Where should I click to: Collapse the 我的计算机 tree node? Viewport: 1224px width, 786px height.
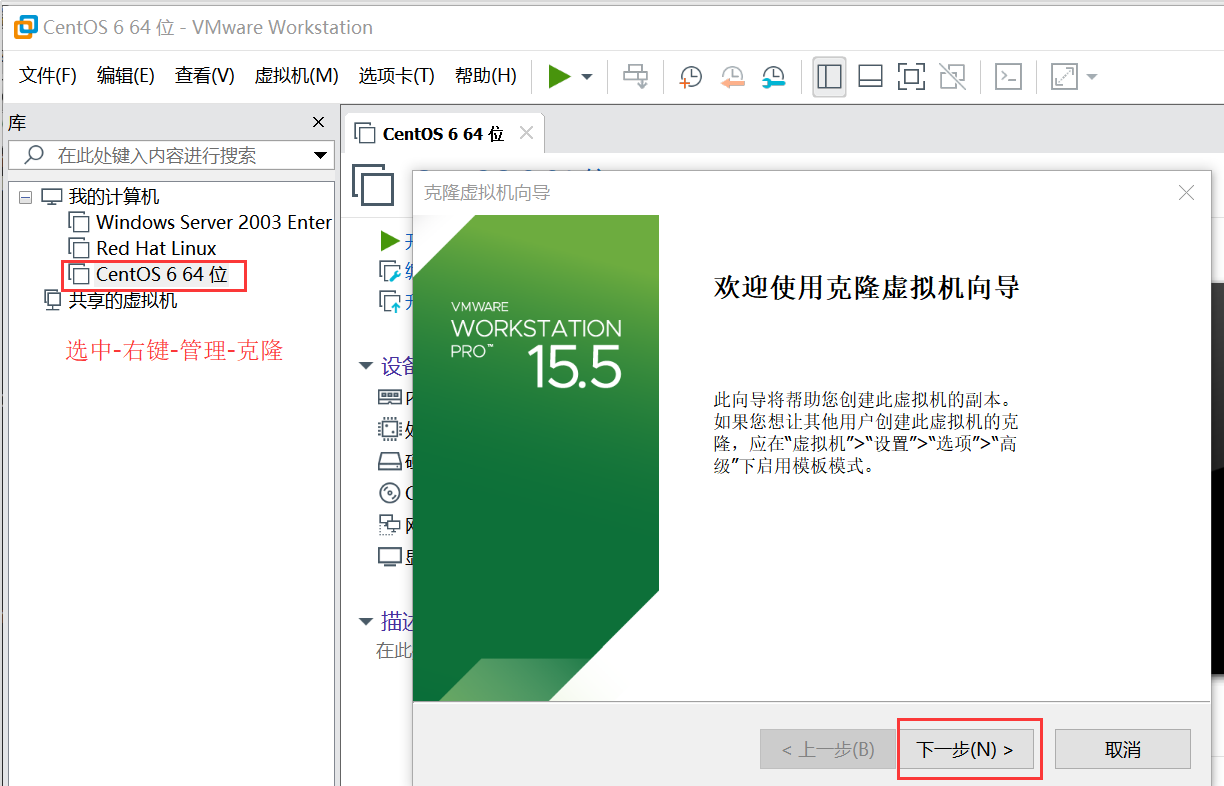26,197
